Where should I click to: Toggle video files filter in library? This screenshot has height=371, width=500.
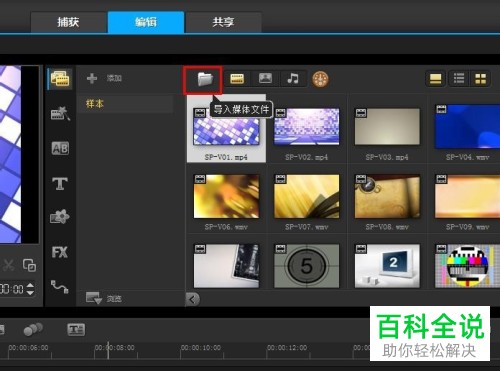click(237, 79)
